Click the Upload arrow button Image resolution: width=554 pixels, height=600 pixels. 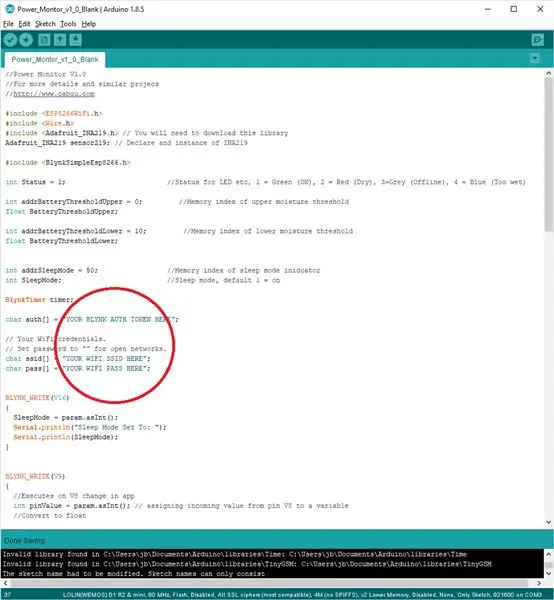click(26, 40)
